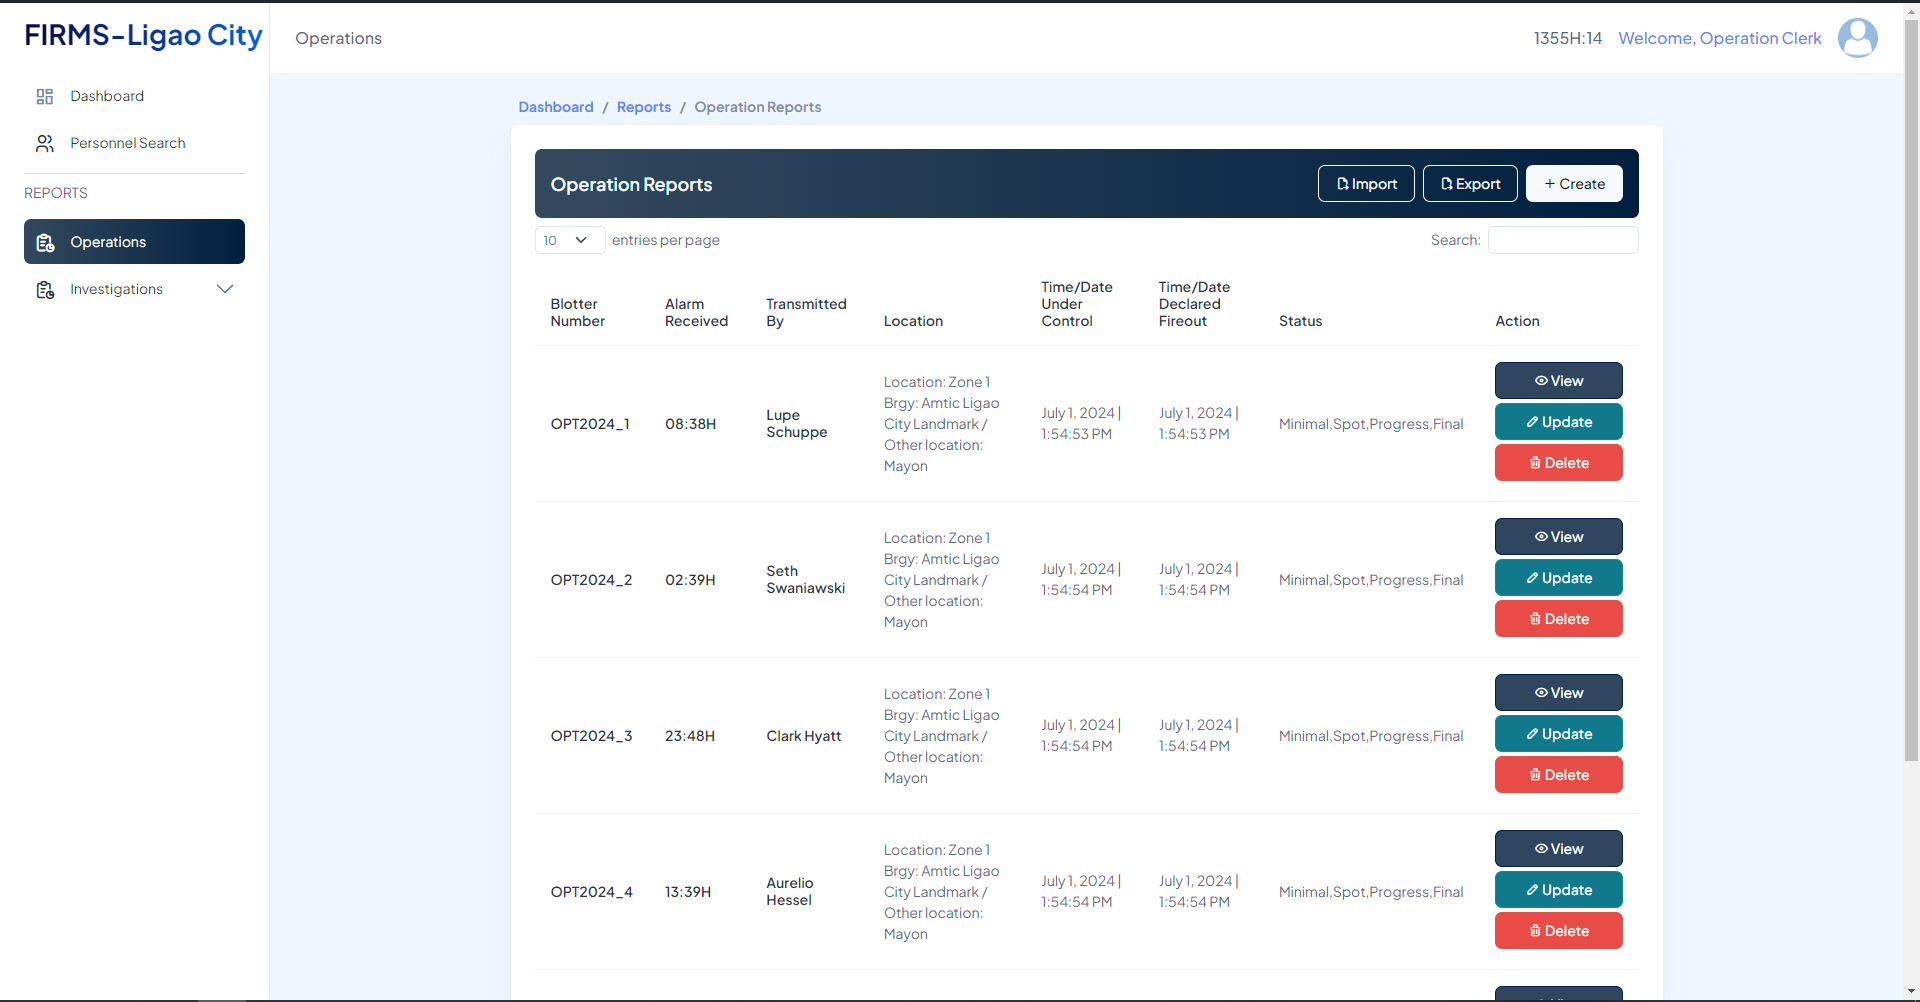Go to Dashboard via breadcrumb link

tap(555, 107)
